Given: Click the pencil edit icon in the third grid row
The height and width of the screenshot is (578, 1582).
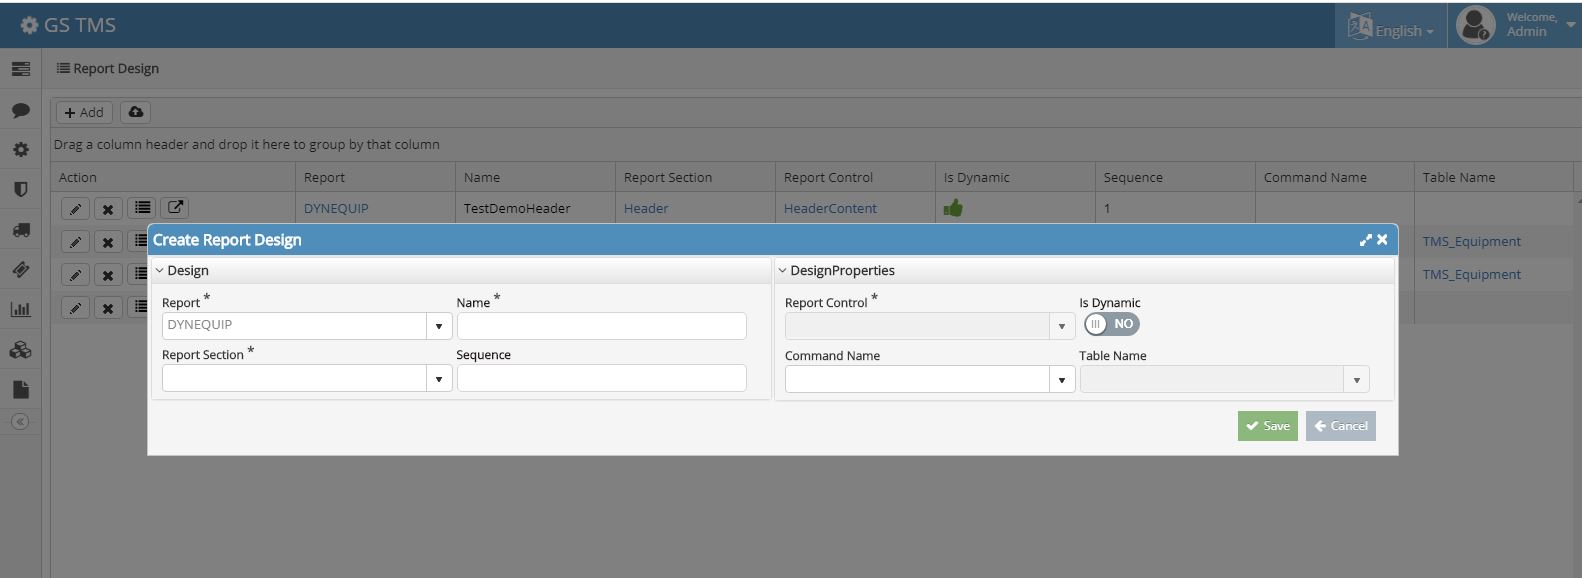Looking at the screenshot, I should point(75,275).
